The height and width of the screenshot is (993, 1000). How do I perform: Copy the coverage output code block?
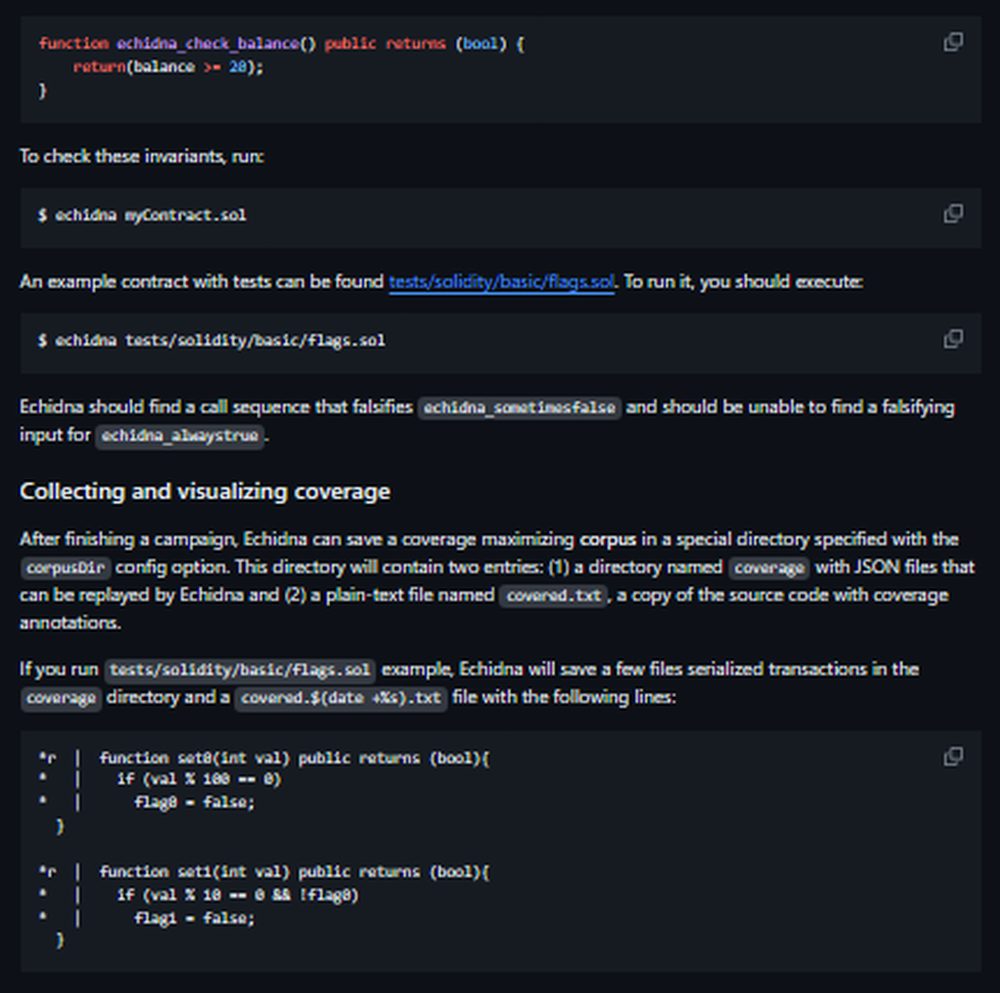(953, 756)
